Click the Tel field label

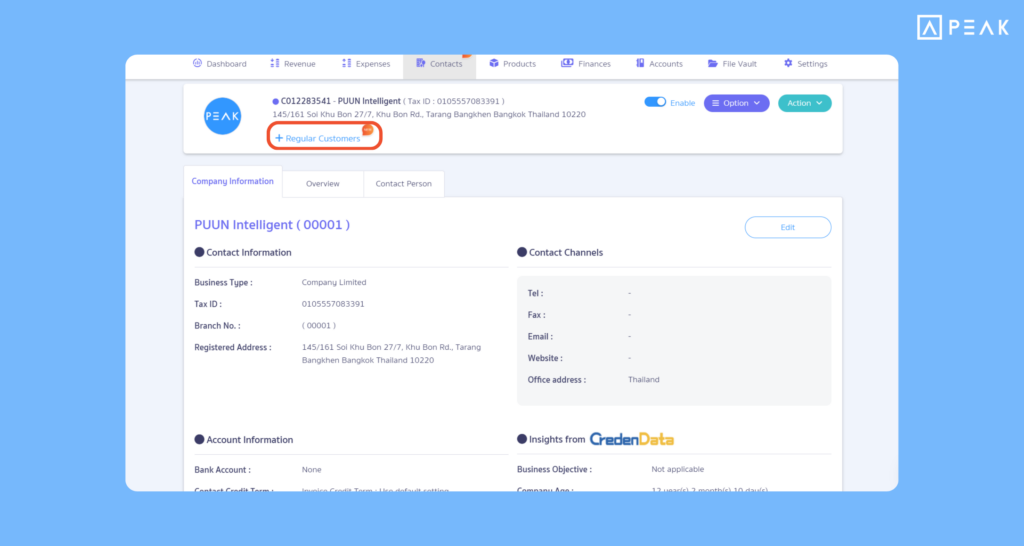click(x=535, y=293)
